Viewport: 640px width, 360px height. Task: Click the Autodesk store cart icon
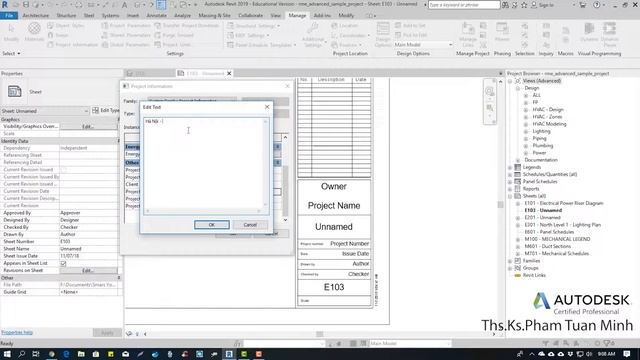583,5
